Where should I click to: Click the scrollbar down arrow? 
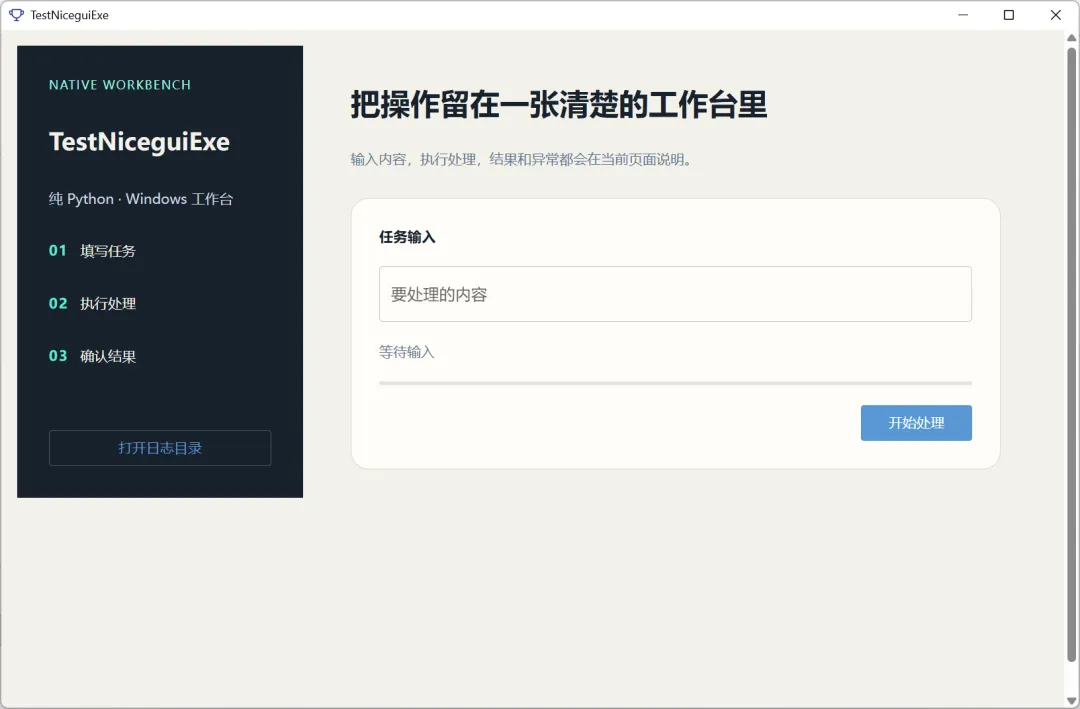click(1071, 701)
